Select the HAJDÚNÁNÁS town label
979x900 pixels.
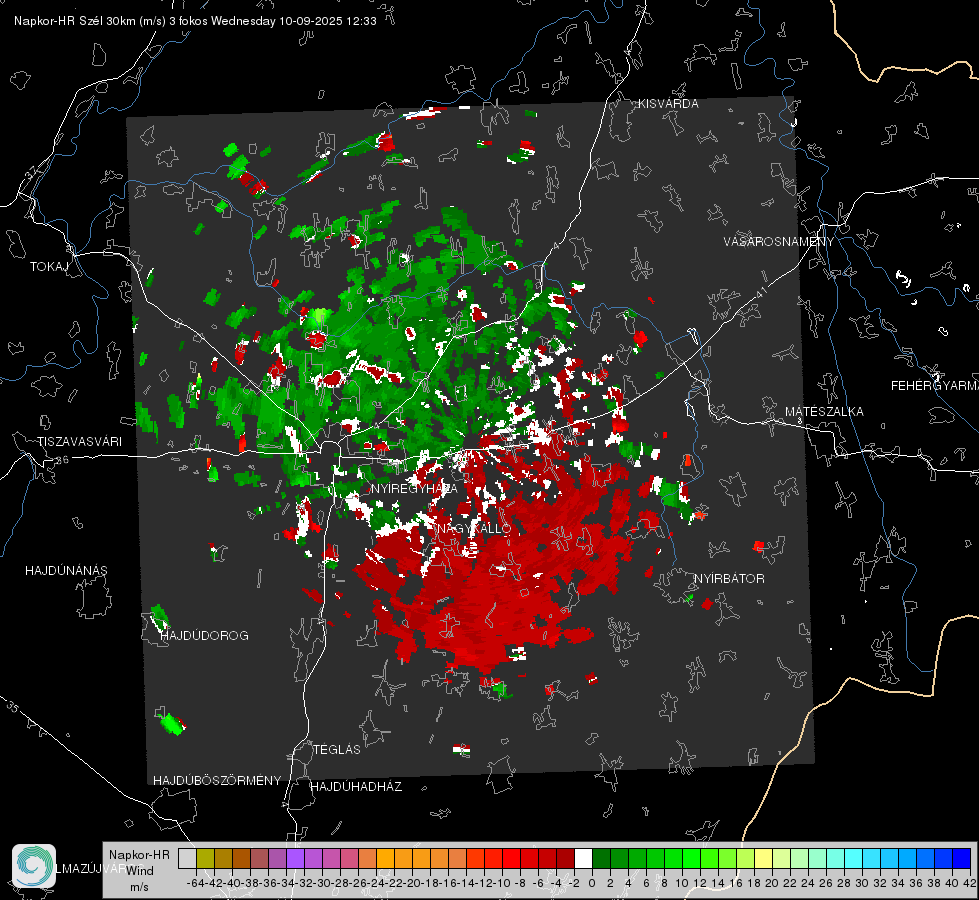click(66, 571)
